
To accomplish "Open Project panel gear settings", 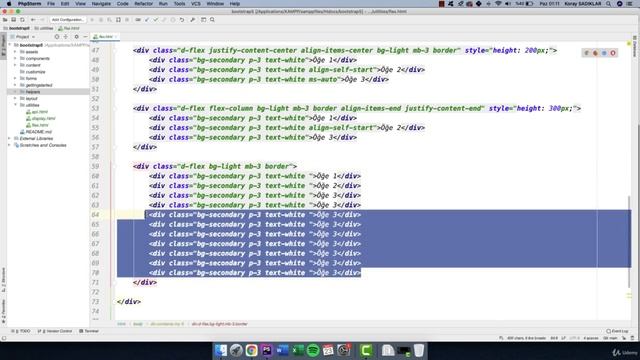I will click(76, 37).
